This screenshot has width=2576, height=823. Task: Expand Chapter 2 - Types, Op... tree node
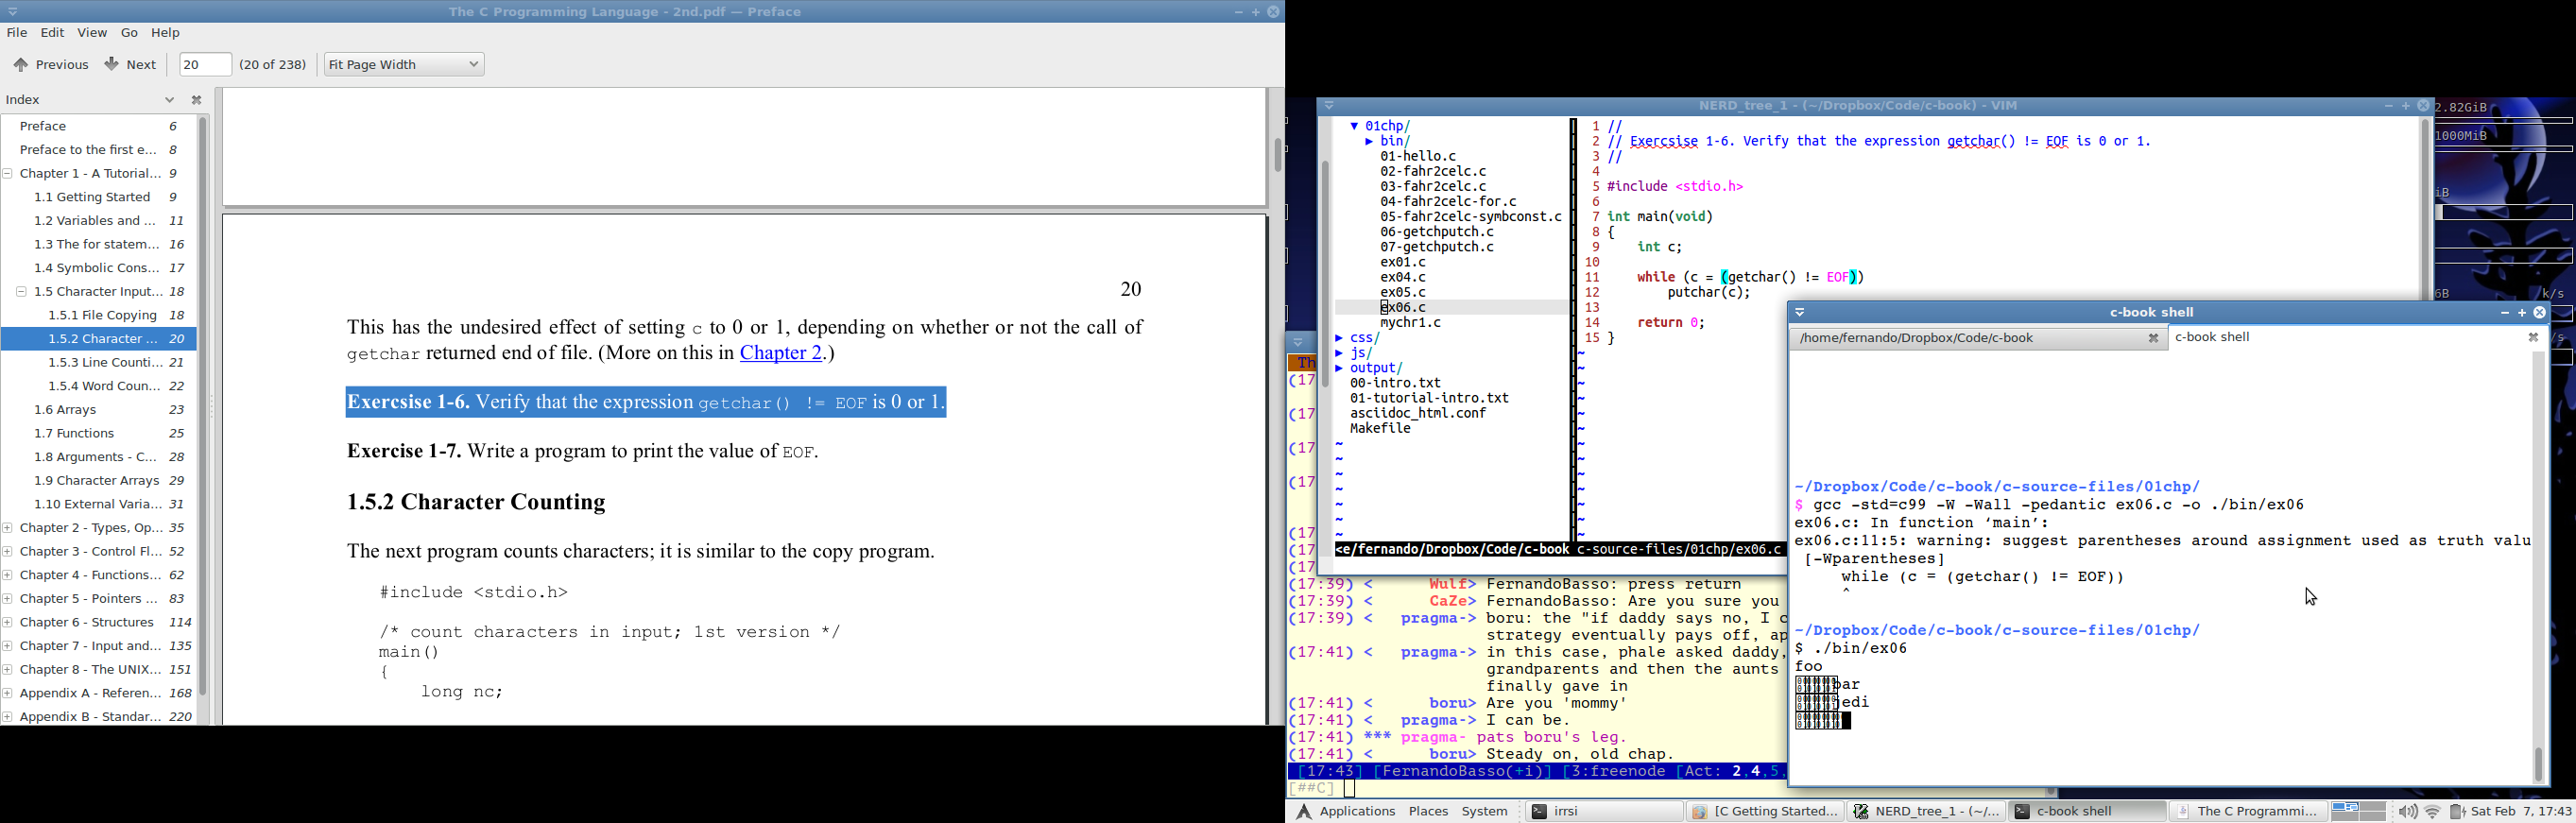click(8, 528)
